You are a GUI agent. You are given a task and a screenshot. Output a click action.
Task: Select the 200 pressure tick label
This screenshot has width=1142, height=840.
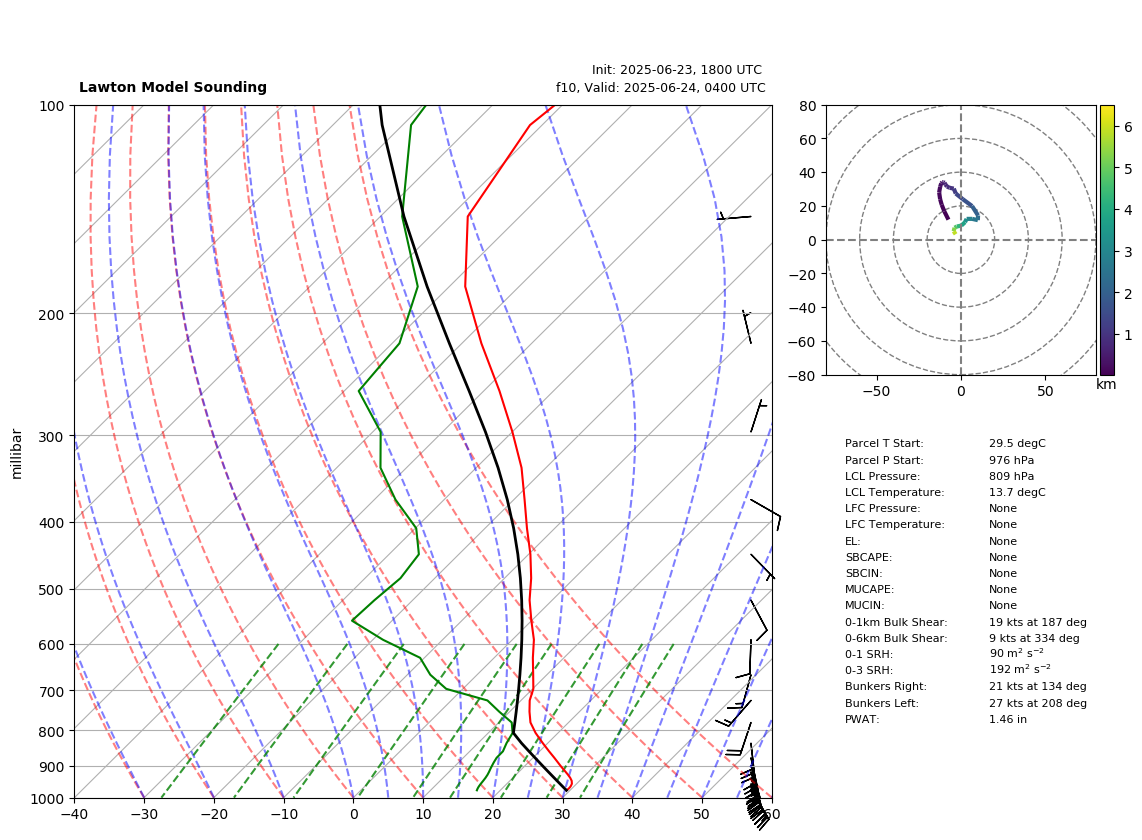pos(52,315)
